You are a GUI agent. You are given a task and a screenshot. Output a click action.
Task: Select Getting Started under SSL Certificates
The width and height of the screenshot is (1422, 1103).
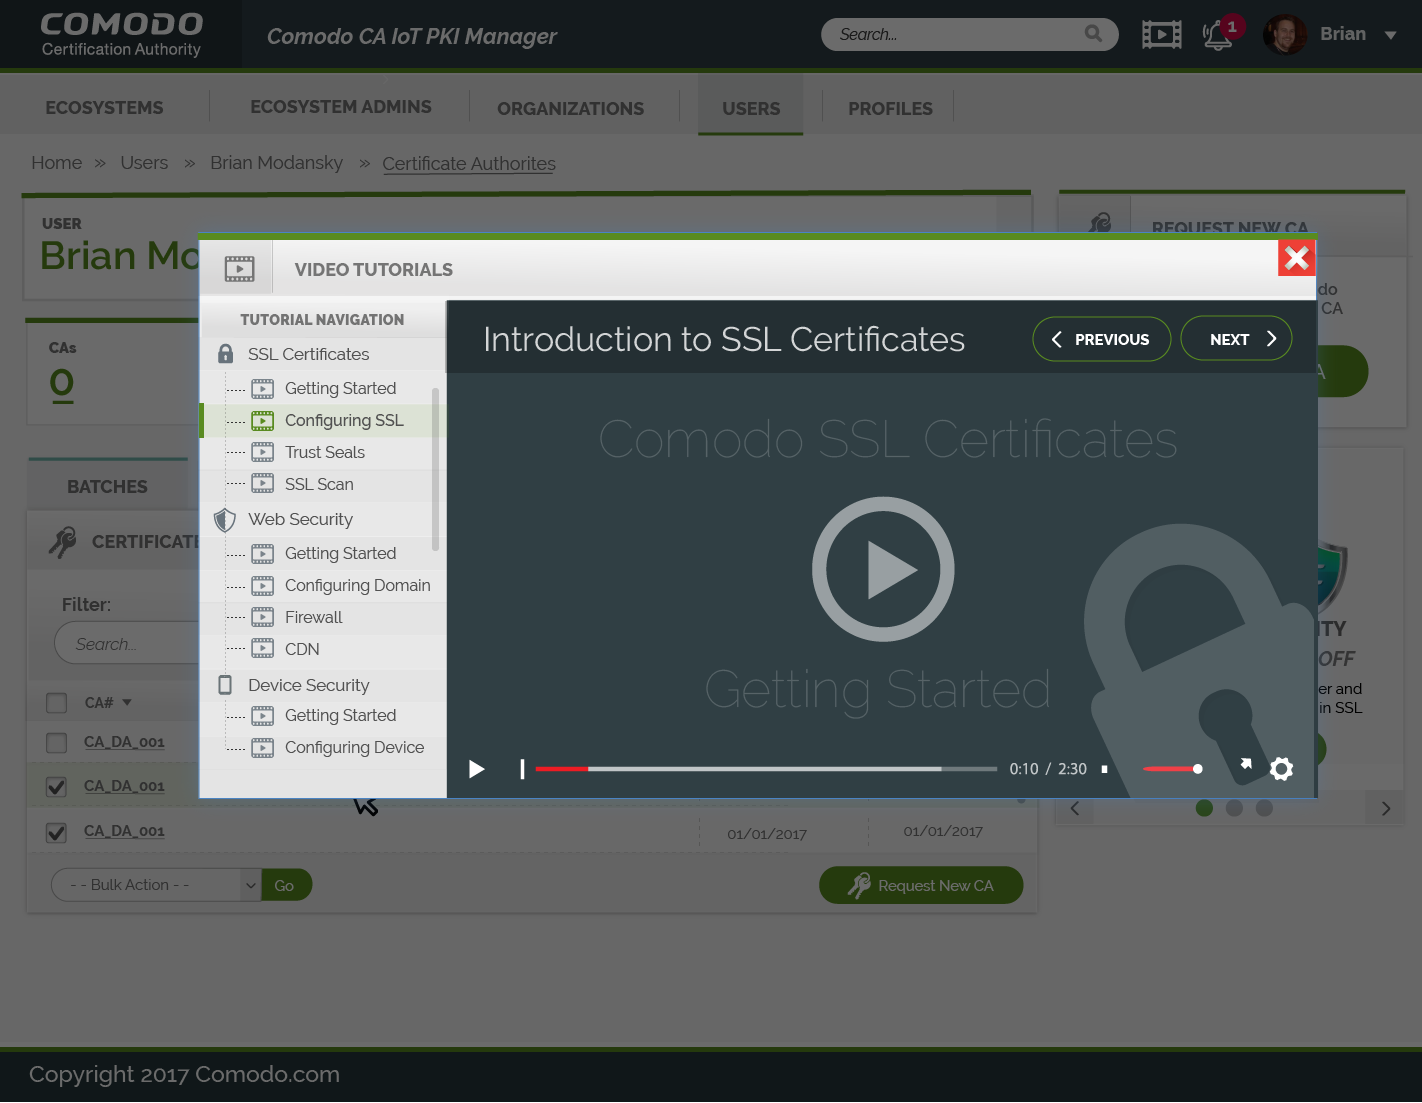coord(340,388)
